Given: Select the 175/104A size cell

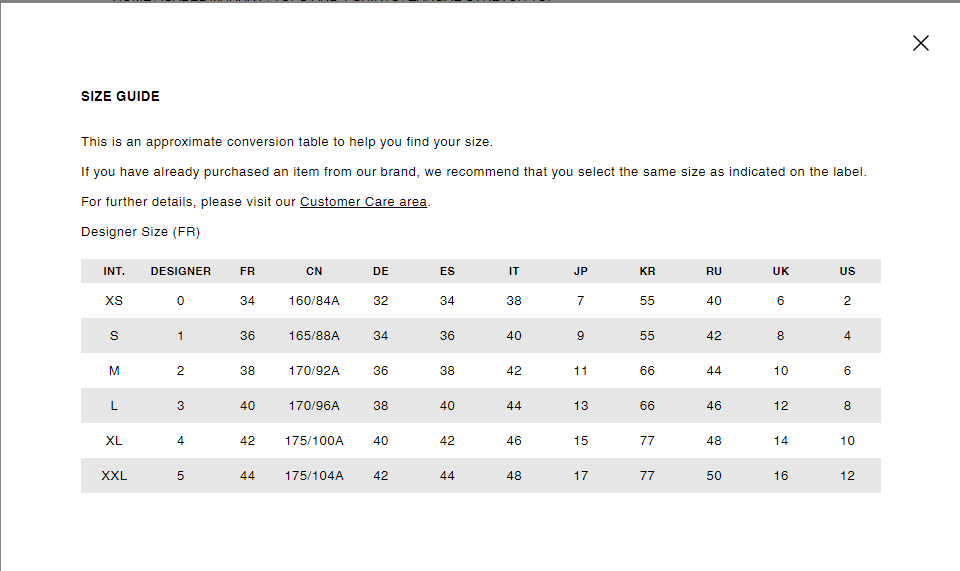Looking at the screenshot, I should coord(314,476).
